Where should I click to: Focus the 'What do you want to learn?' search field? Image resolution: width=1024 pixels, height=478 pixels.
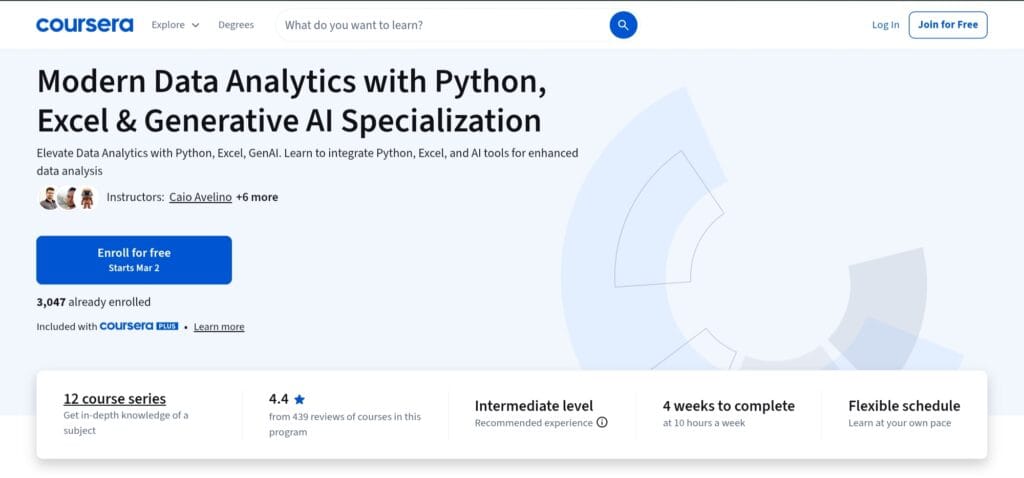pos(444,25)
